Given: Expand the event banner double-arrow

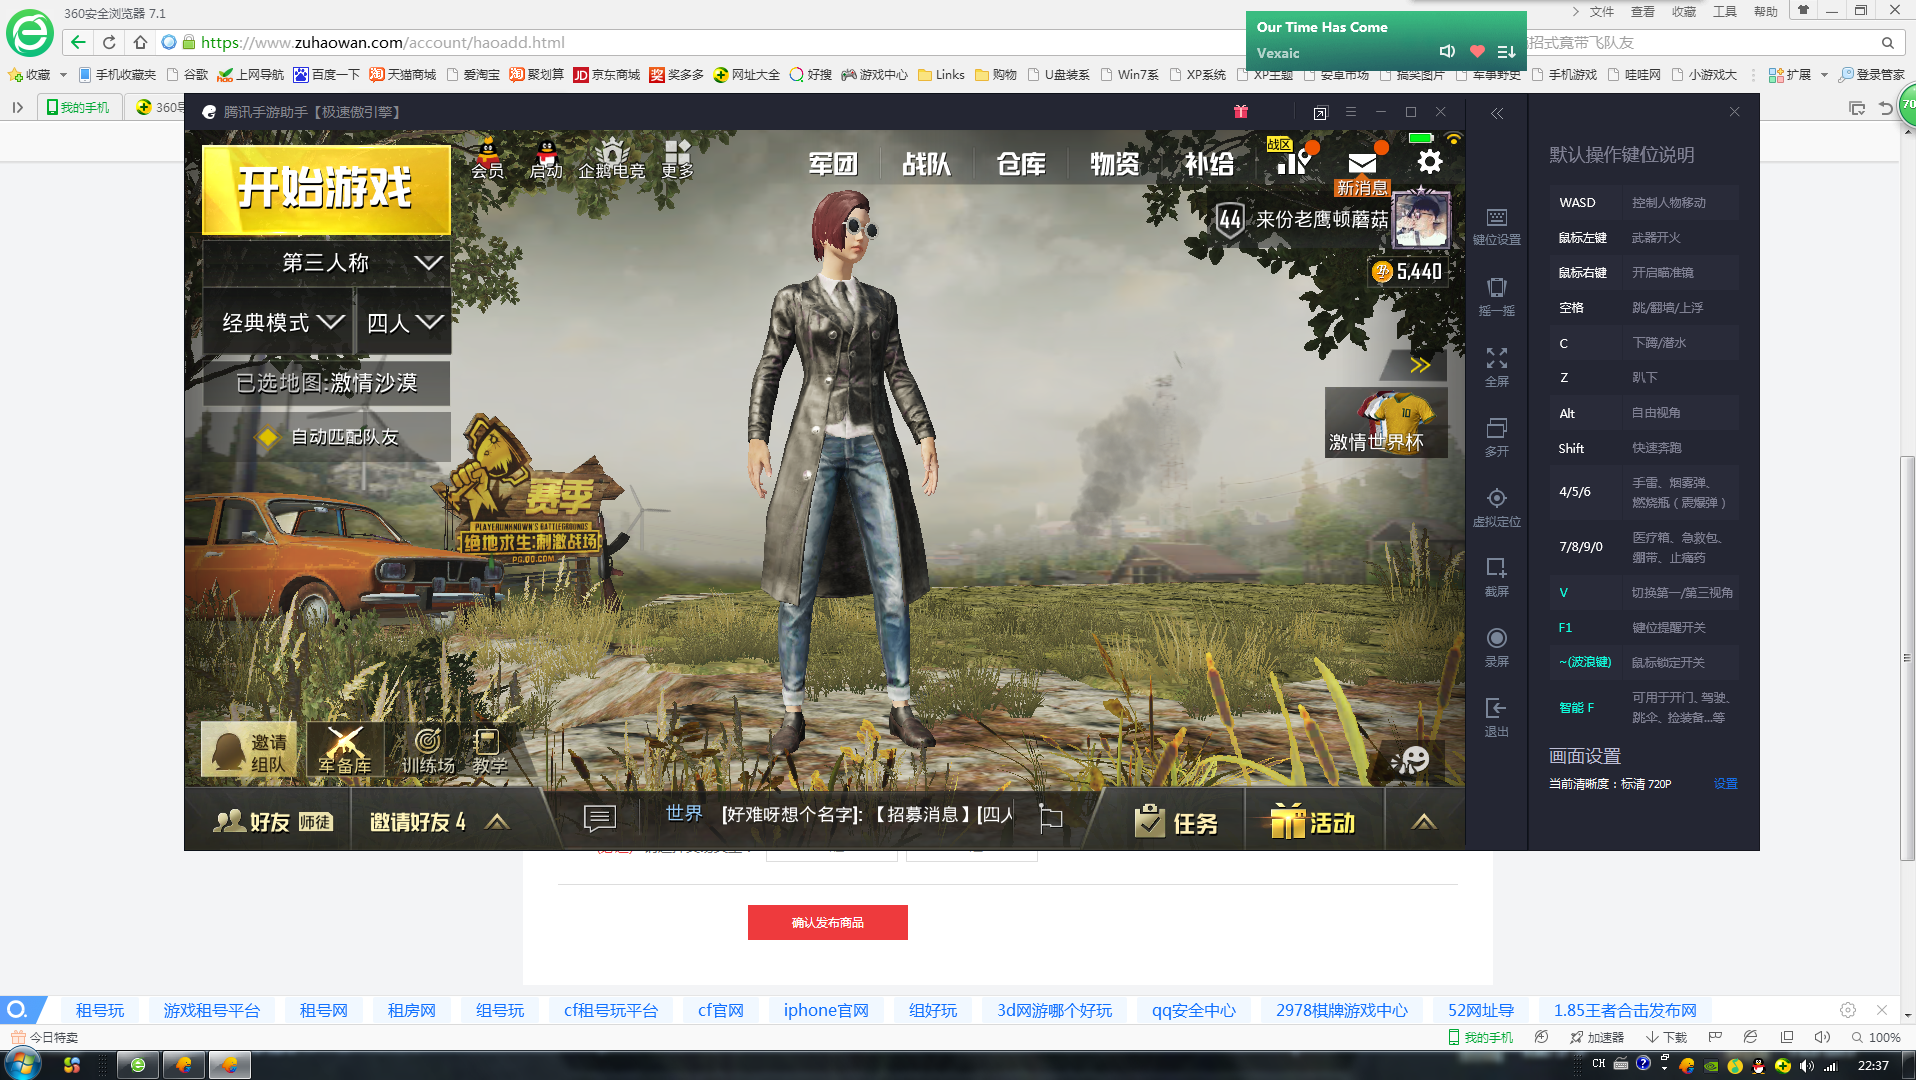Looking at the screenshot, I should (1420, 365).
